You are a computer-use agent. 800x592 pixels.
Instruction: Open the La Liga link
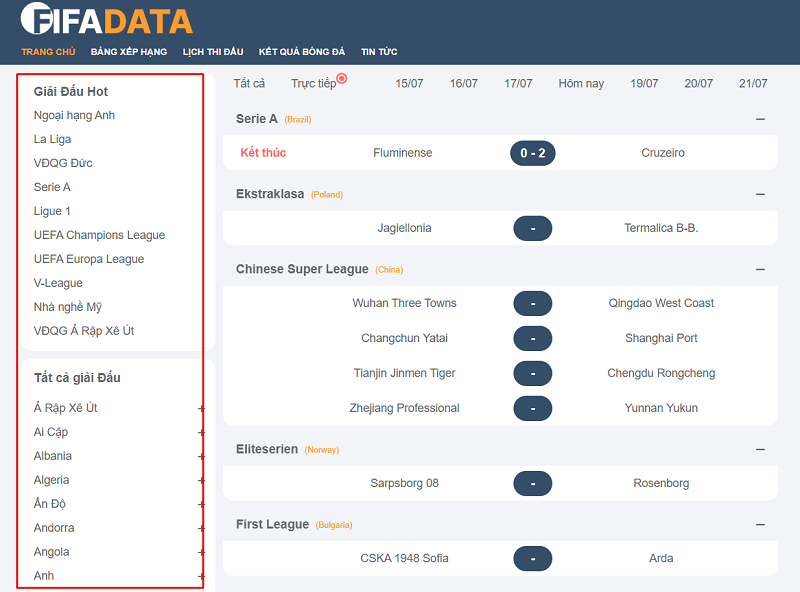click(x=53, y=139)
